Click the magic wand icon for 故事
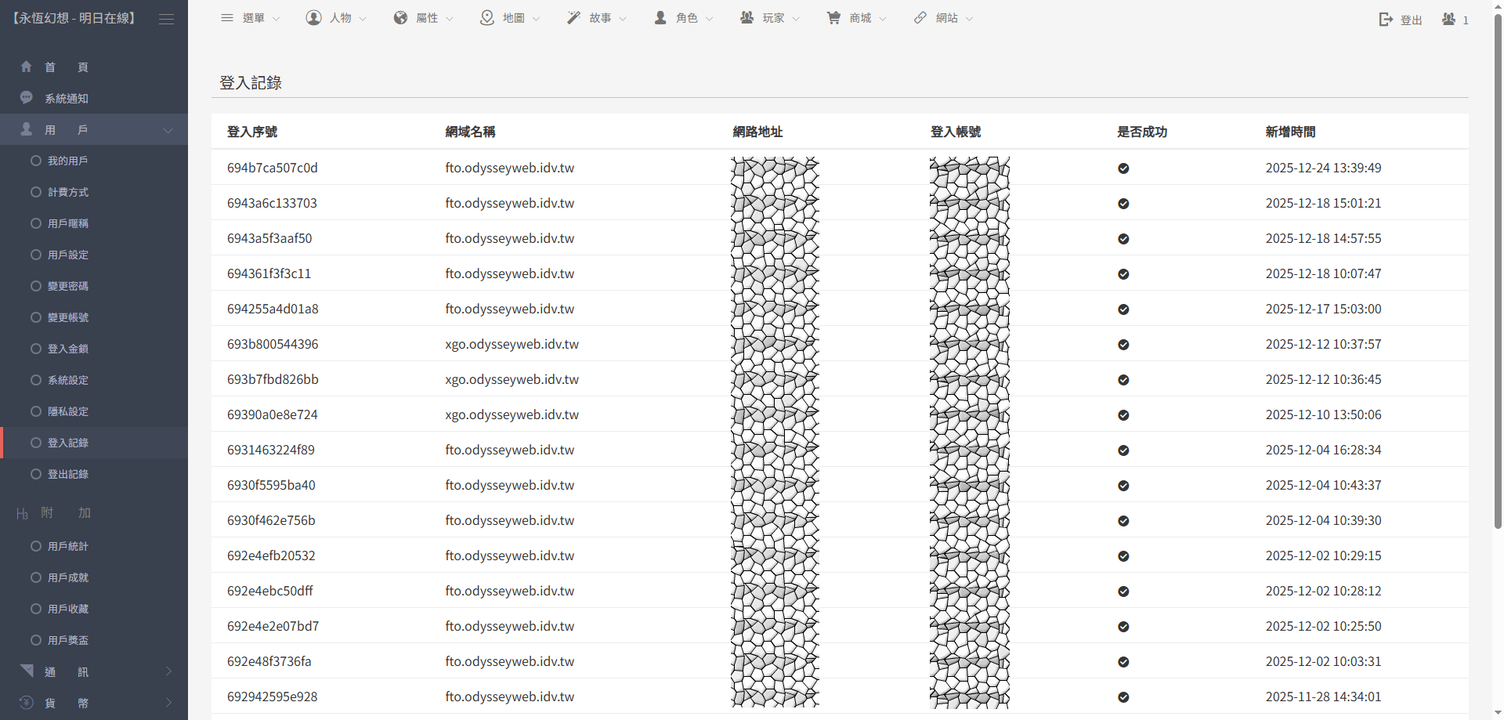 pyautogui.click(x=574, y=18)
